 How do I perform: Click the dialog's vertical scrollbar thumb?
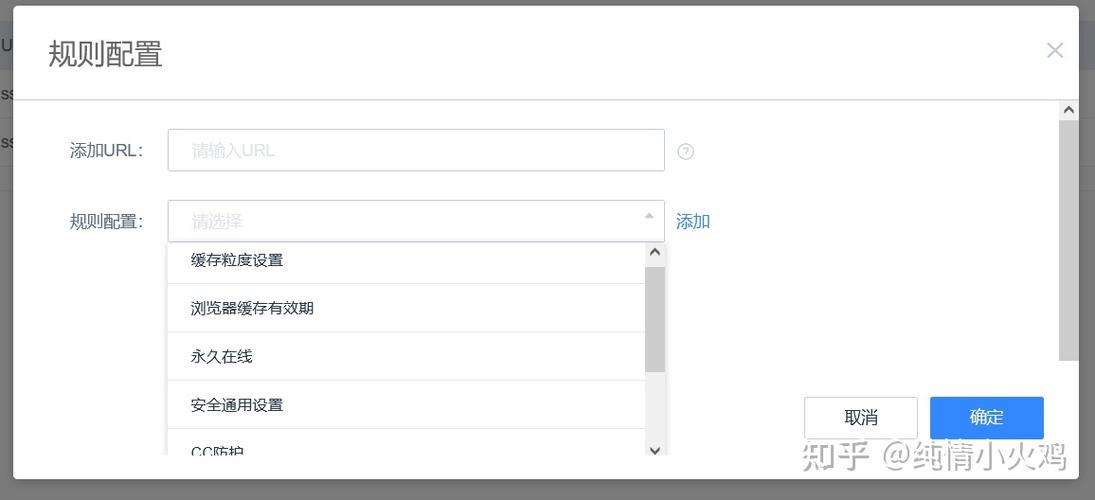pyautogui.click(x=1068, y=240)
